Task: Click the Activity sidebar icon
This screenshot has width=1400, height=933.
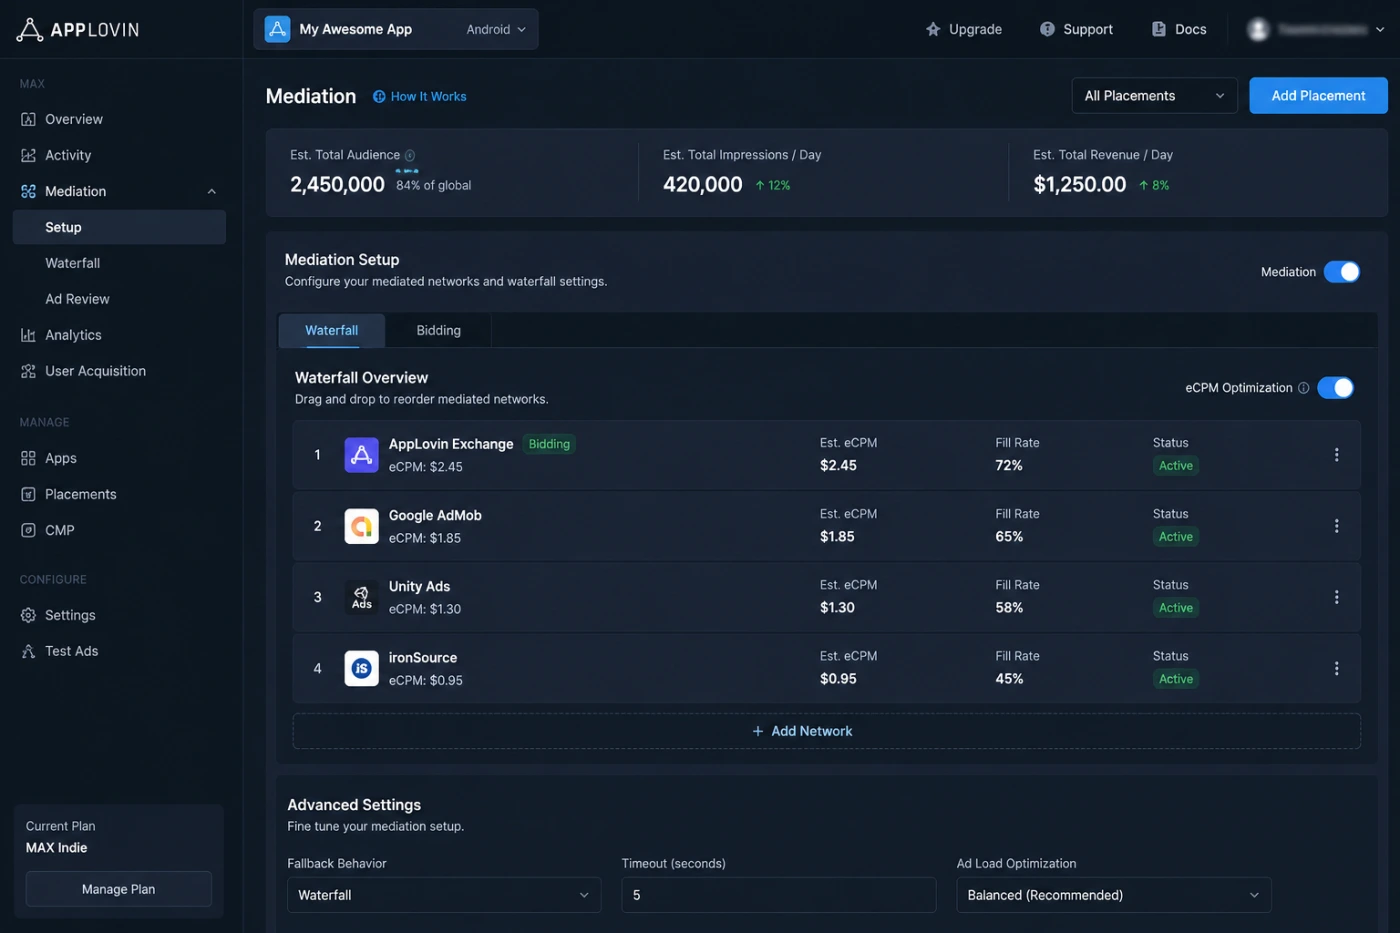Action: [x=28, y=155]
